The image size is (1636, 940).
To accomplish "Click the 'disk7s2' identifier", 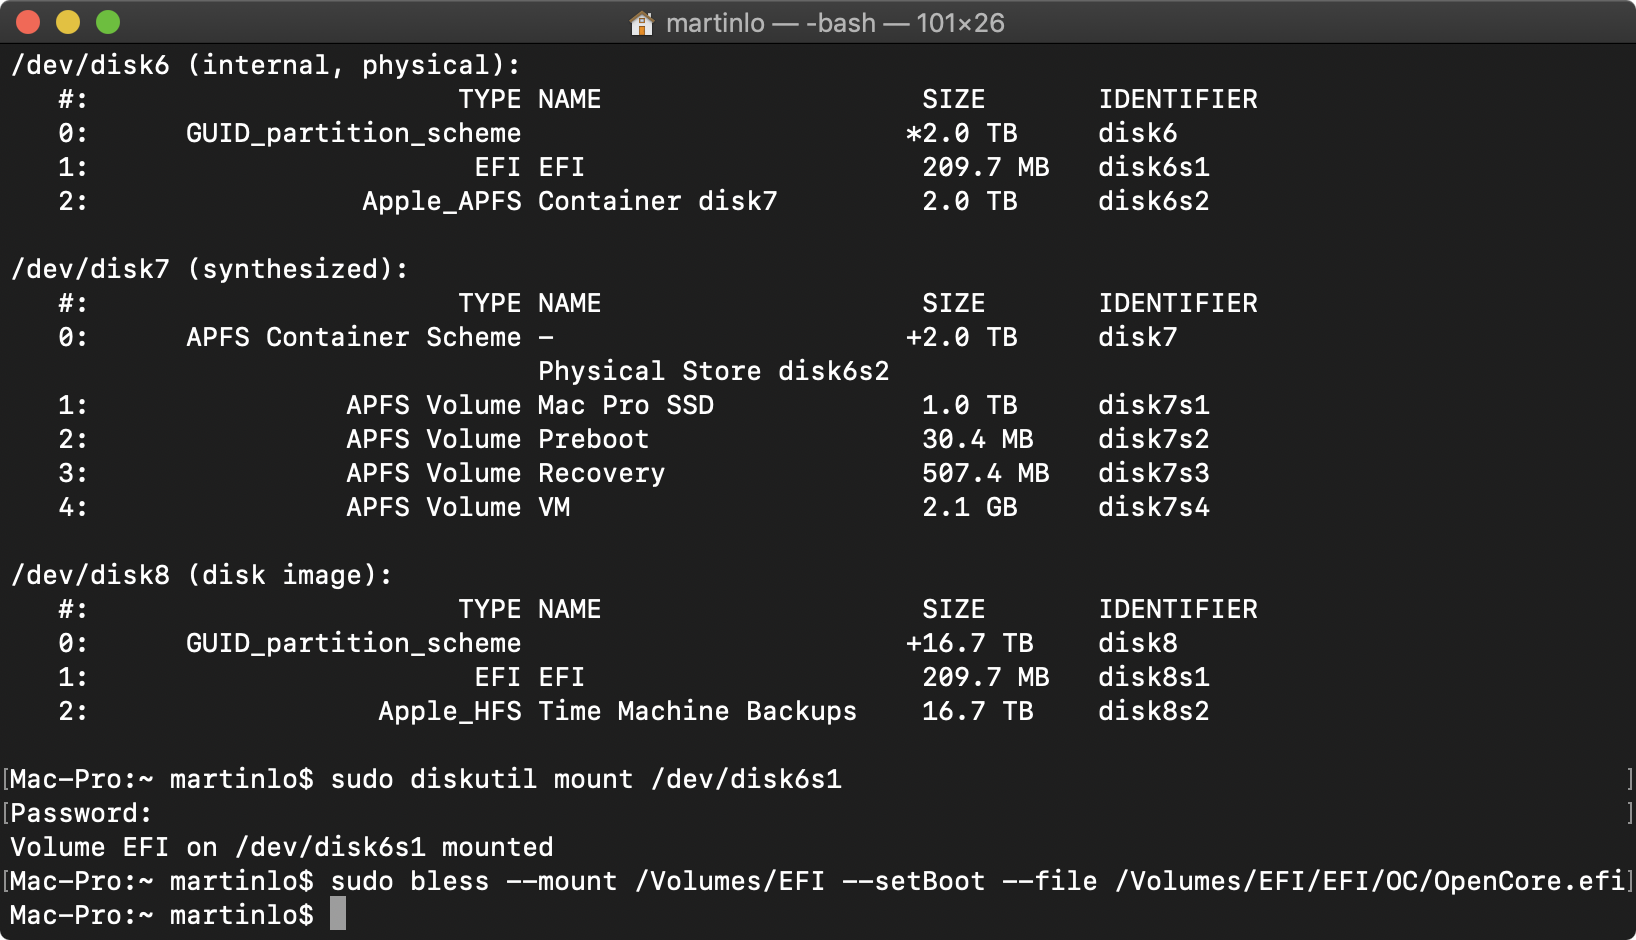I will (x=1154, y=439).
